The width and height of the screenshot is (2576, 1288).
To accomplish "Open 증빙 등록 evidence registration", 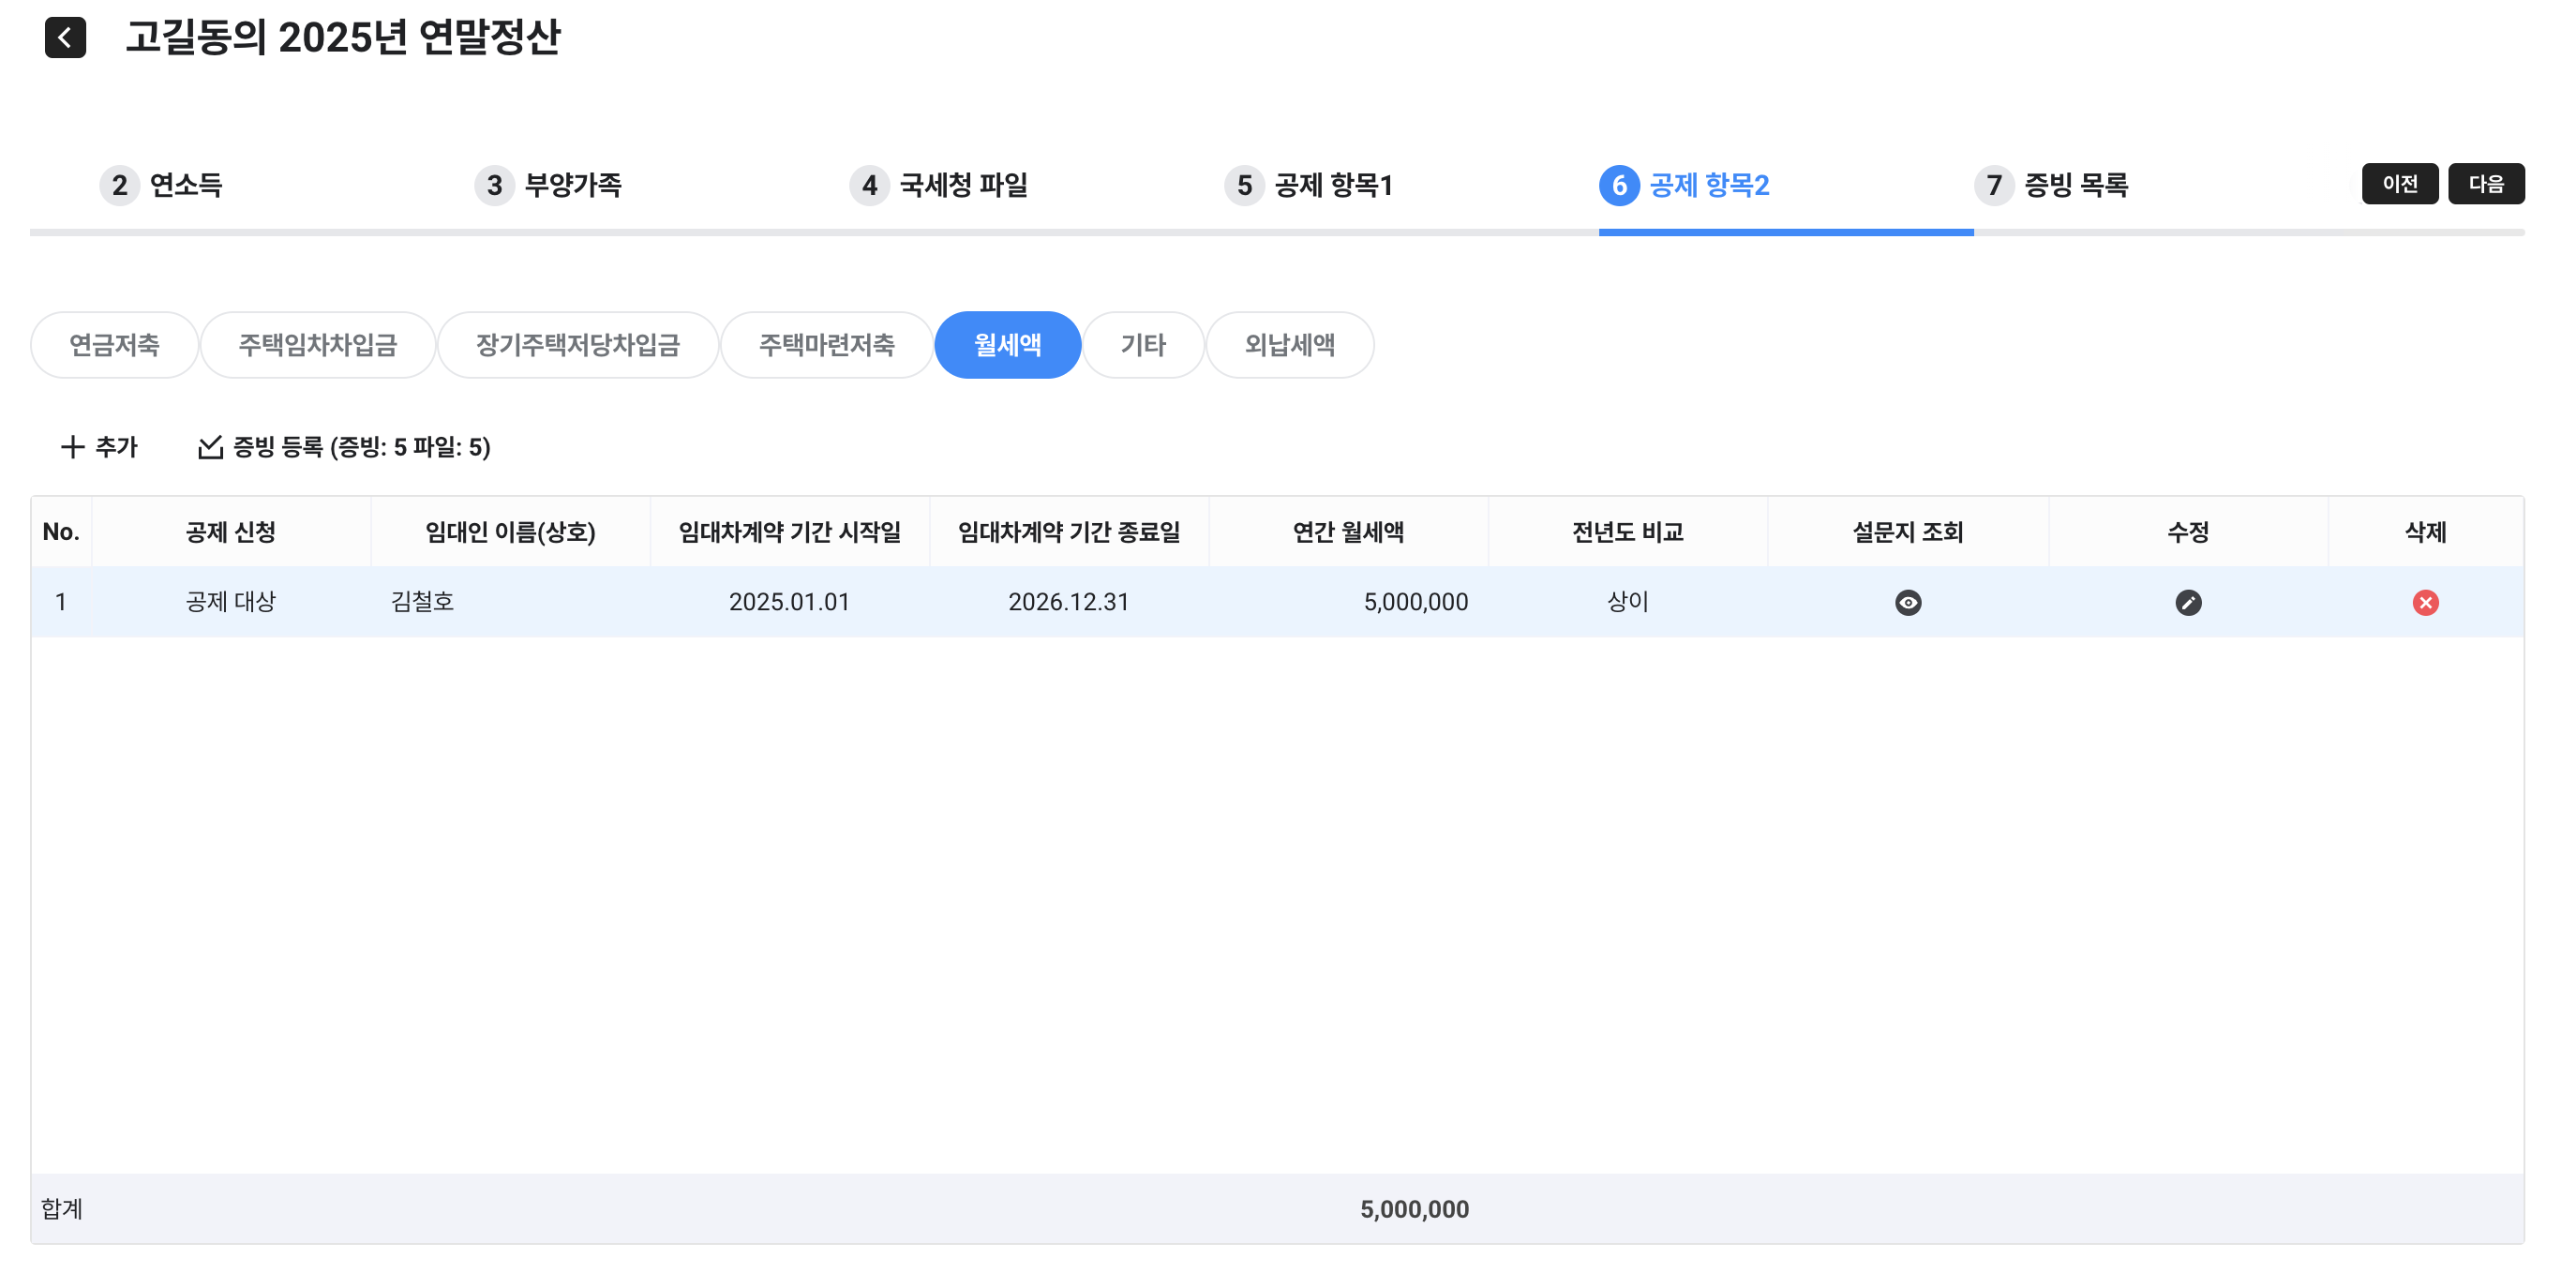I will [x=345, y=447].
